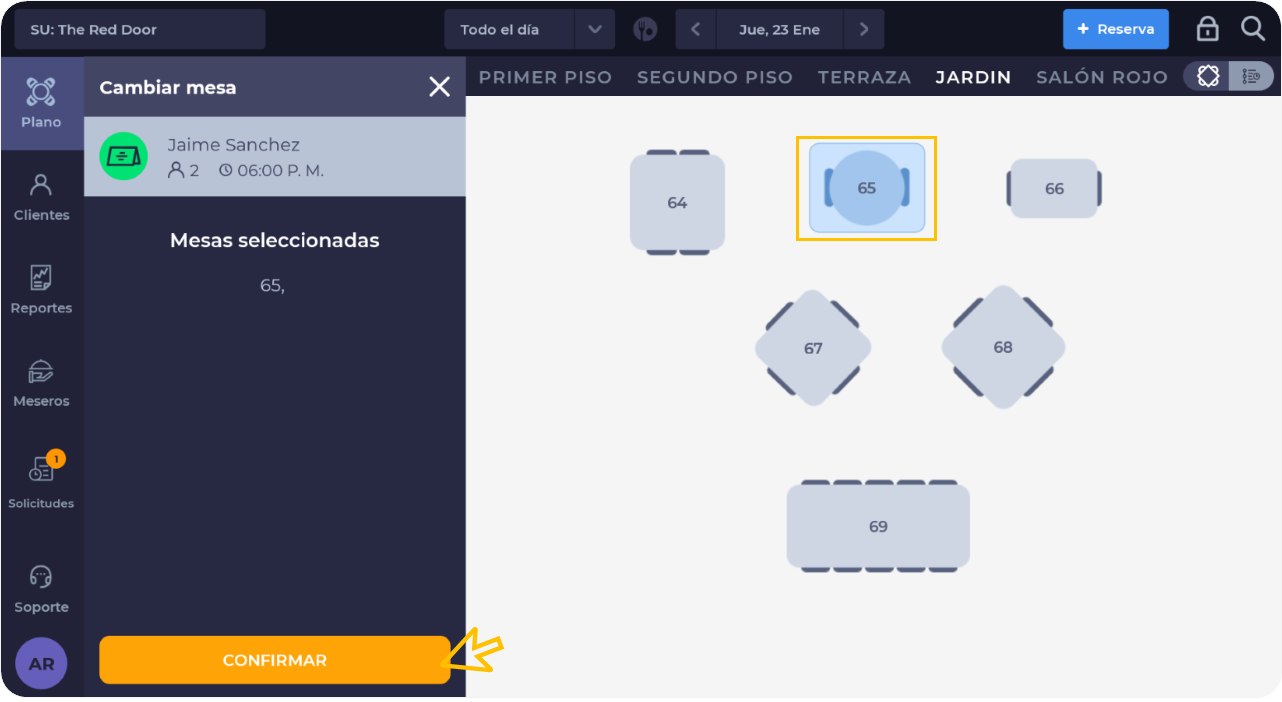Click the party size 2 indicator
Image resolution: width=1282 pixels, height=702 pixels.
tap(184, 171)
